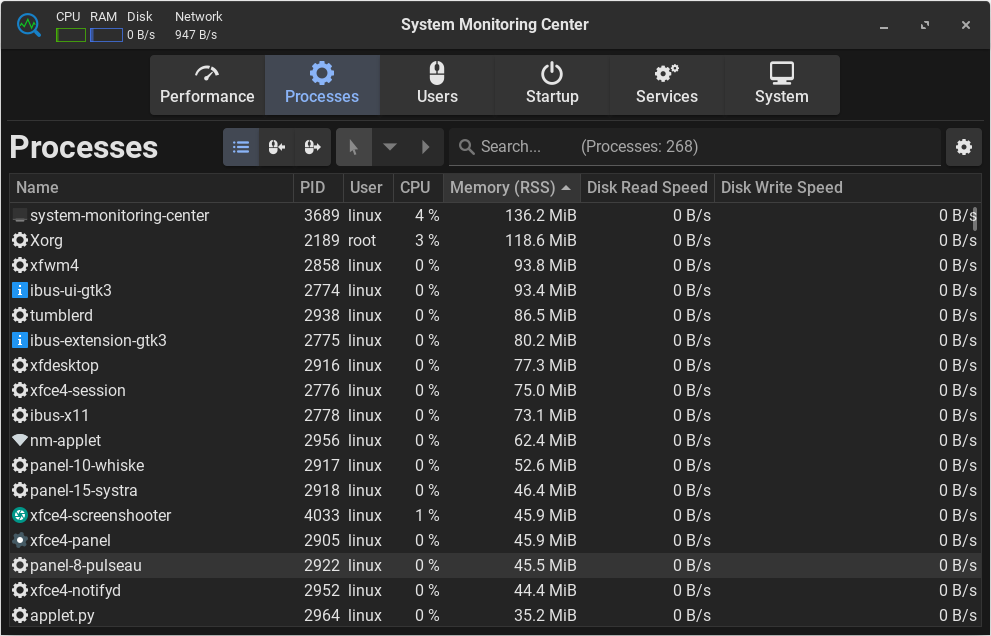Click the app logo icon in title bar

point(29,25)
